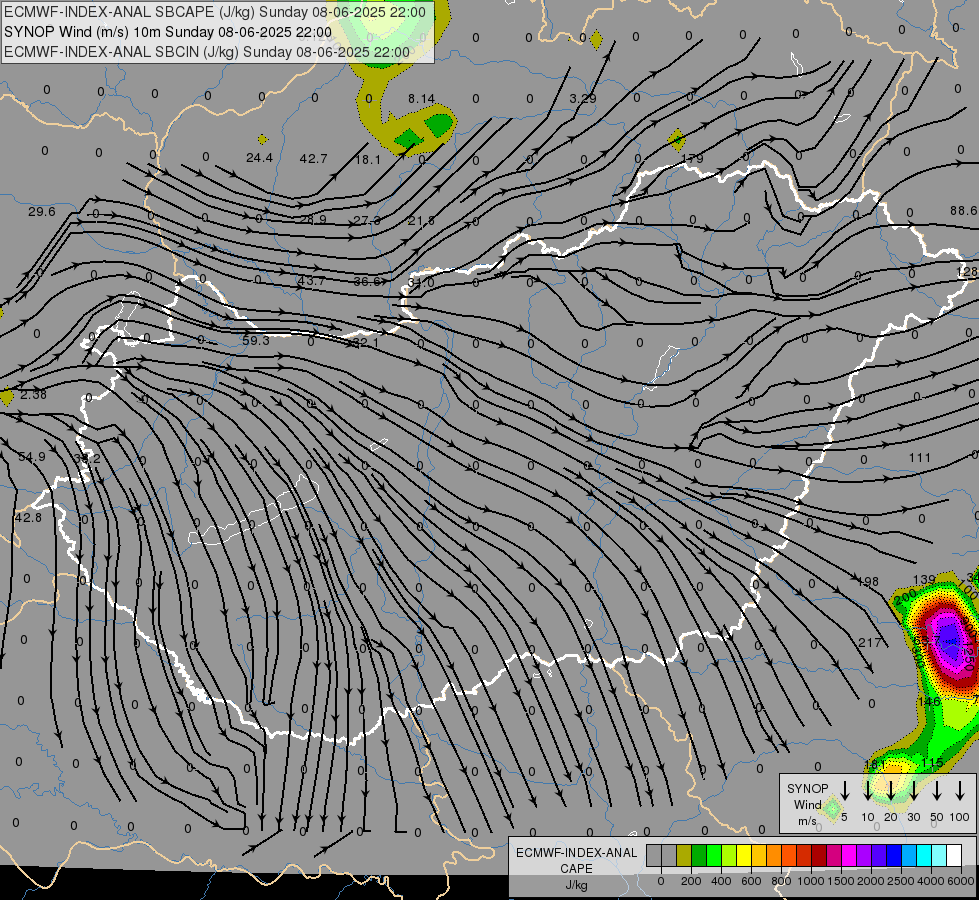Click the 54.9 value on the map
Screen dimensions: 979x900
pyautogui.click(x=32, y=457)
